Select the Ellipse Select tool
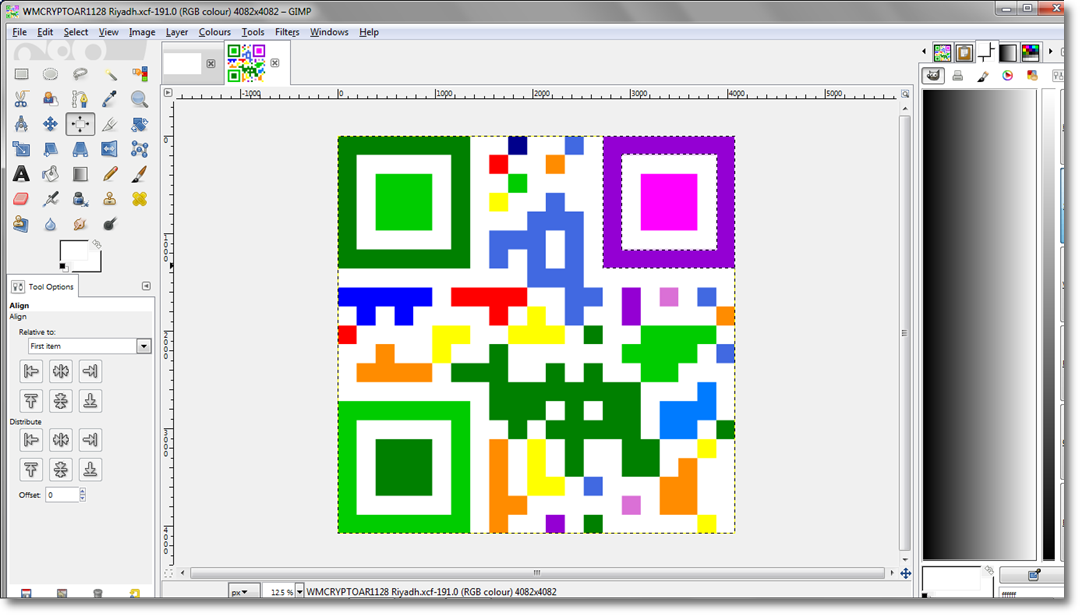1080x615 pixels. click(x=50, y=74)
